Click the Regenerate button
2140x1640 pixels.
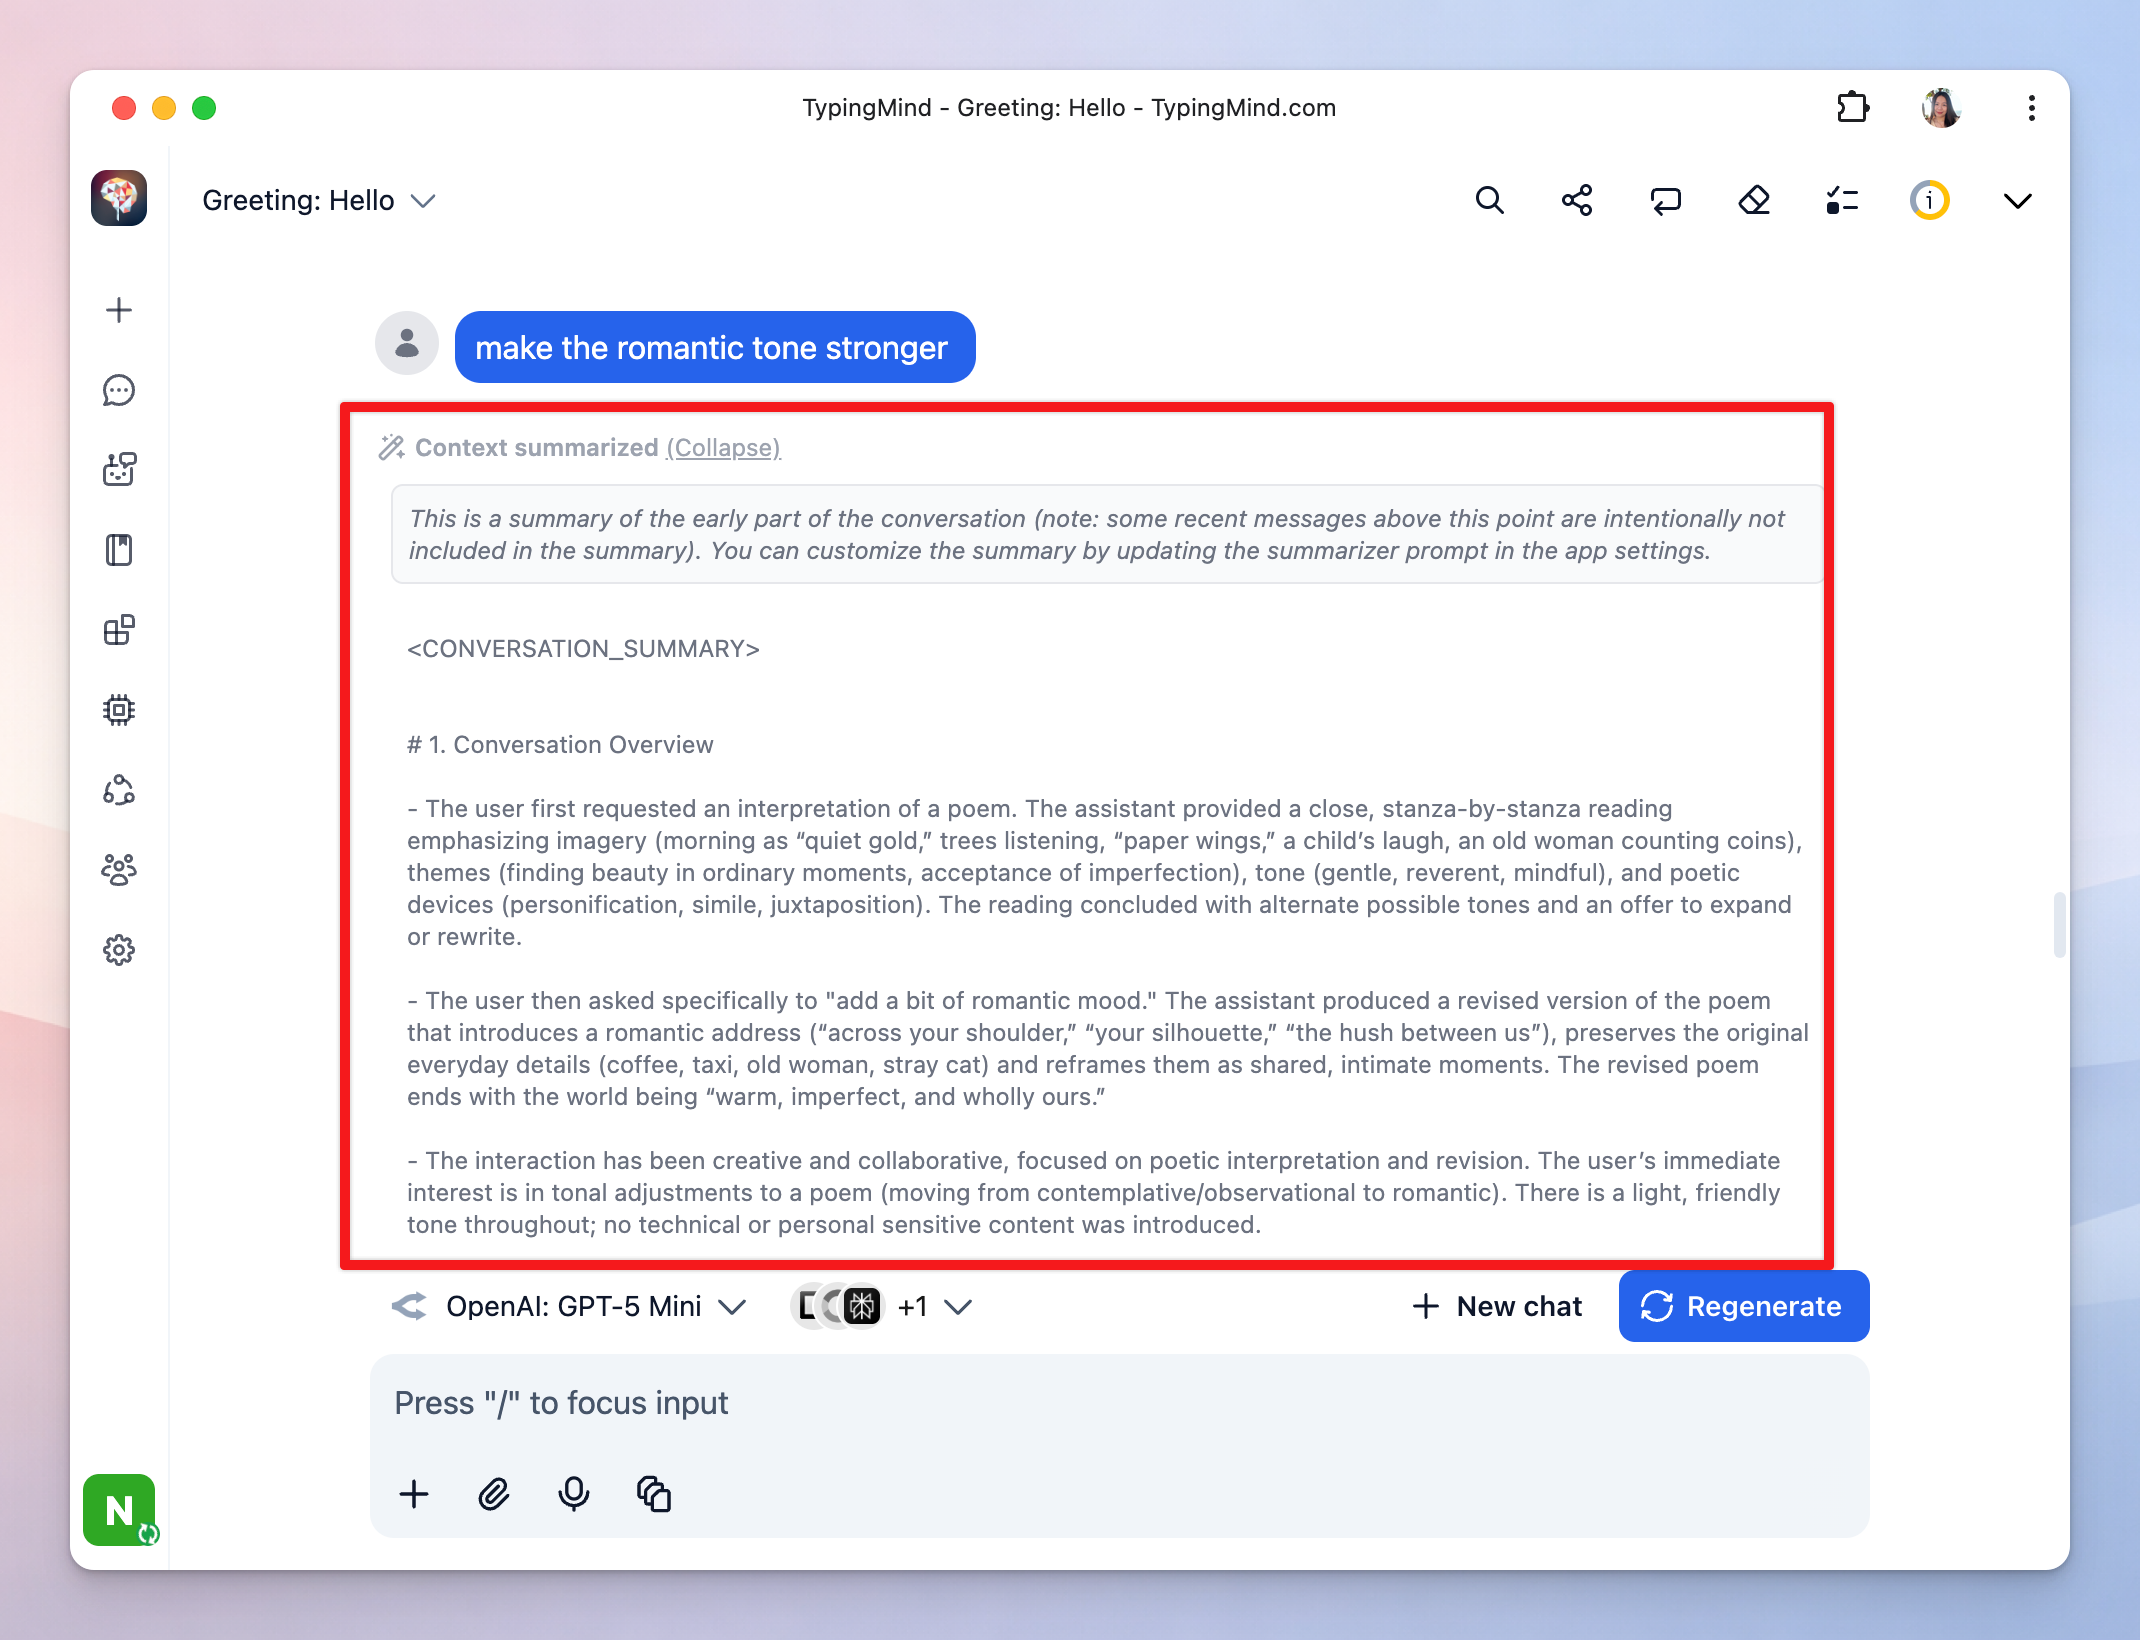(1743, 1306)
